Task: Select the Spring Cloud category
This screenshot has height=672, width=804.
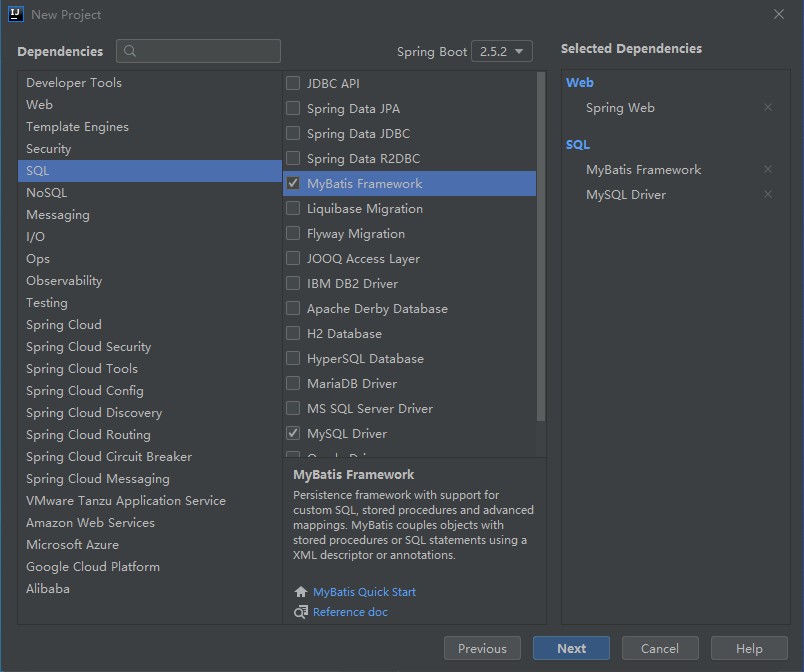Action: 64,324
